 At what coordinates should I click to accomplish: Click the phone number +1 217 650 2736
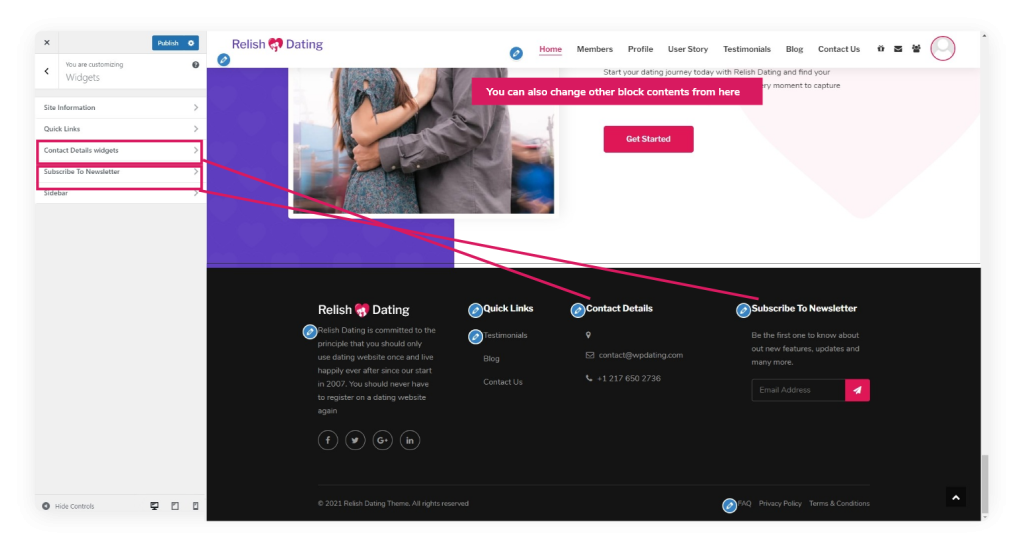tap(629, 379)
